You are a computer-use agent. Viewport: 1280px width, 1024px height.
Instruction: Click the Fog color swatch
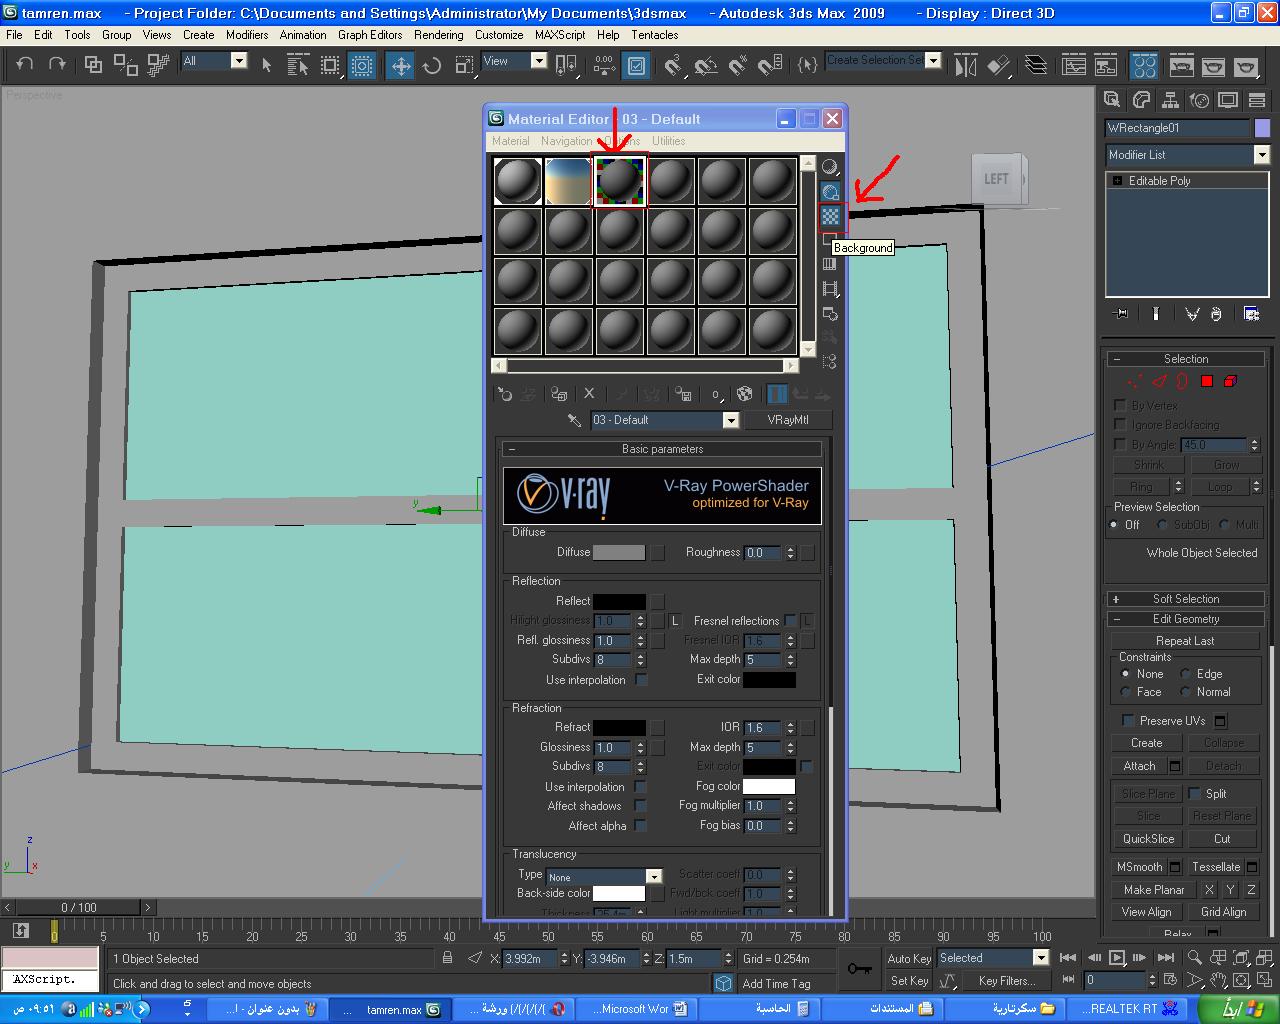point(768,786)
